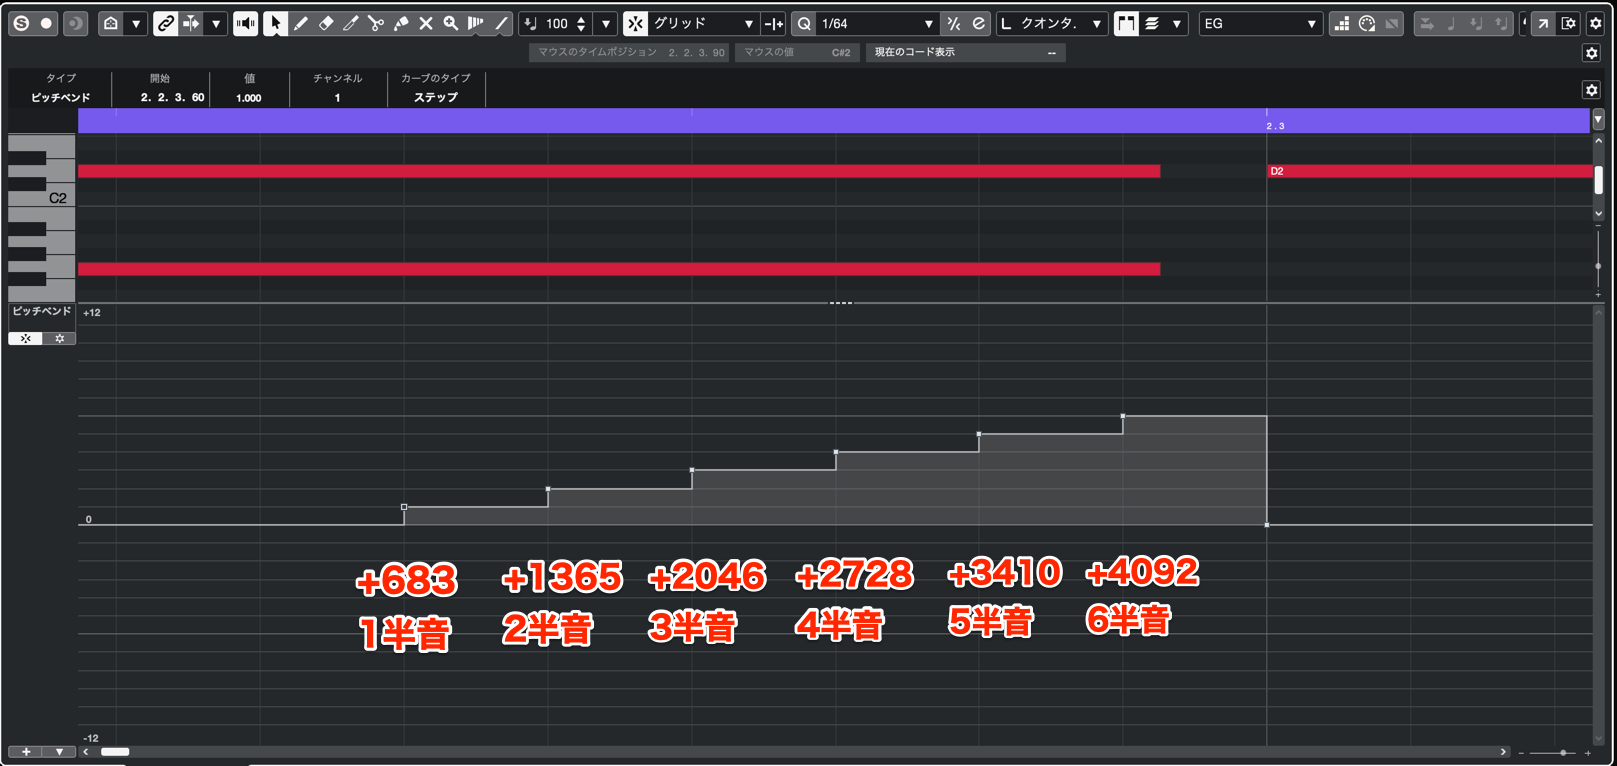Select the Mute X tool
This screenshot has height=766, width=1617.
pos(426,23)
